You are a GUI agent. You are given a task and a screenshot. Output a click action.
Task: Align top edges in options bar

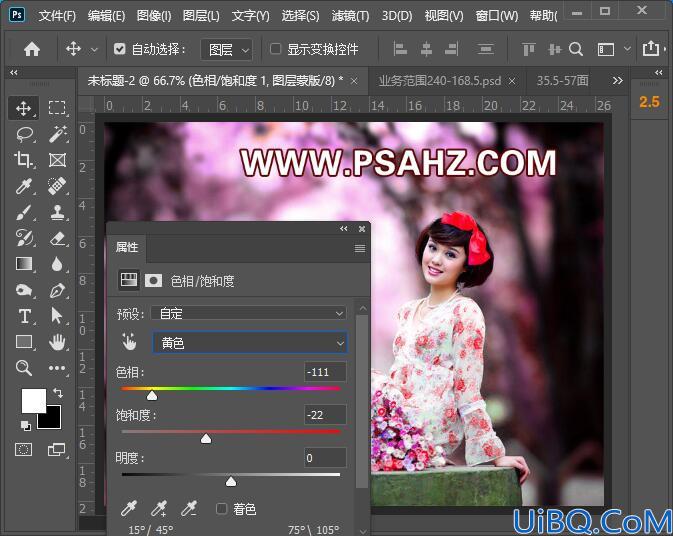click(529, 49)
